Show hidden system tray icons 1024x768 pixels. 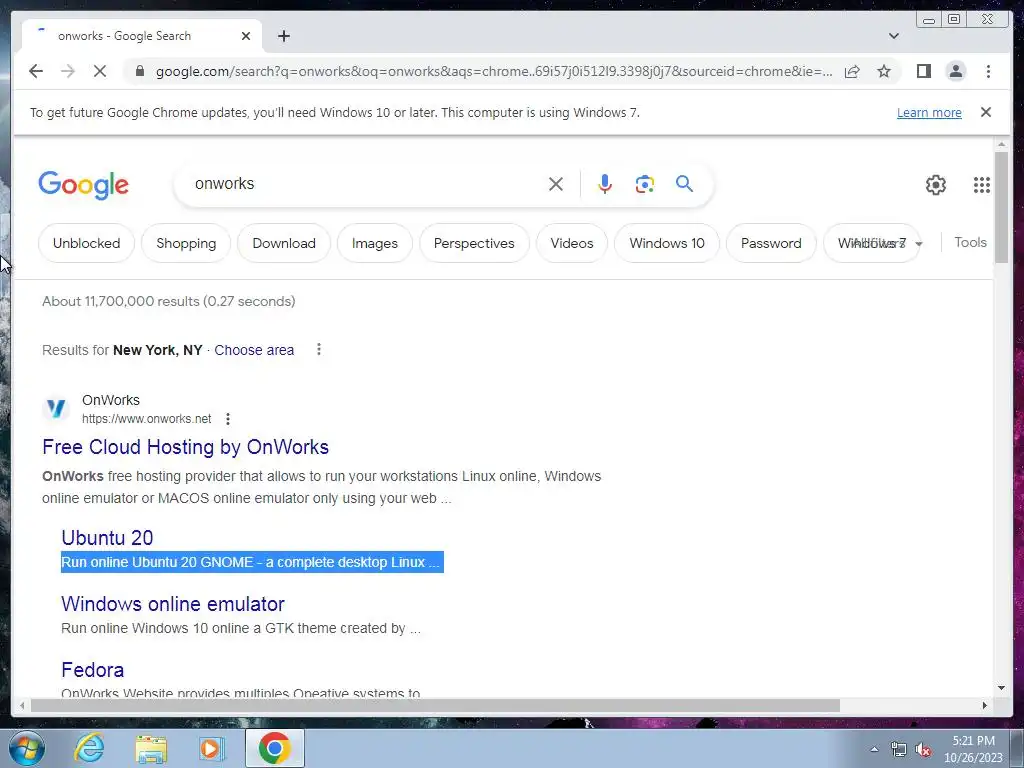[x=874, y=750]
